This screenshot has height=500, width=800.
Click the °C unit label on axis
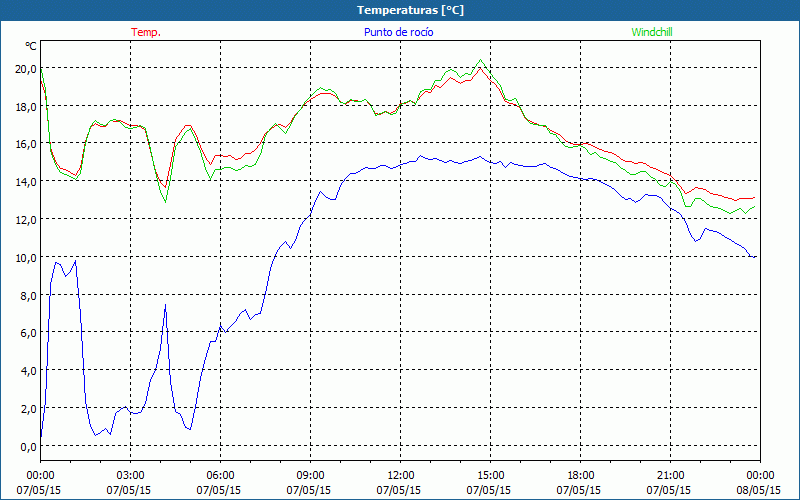[x=31, y=46]
